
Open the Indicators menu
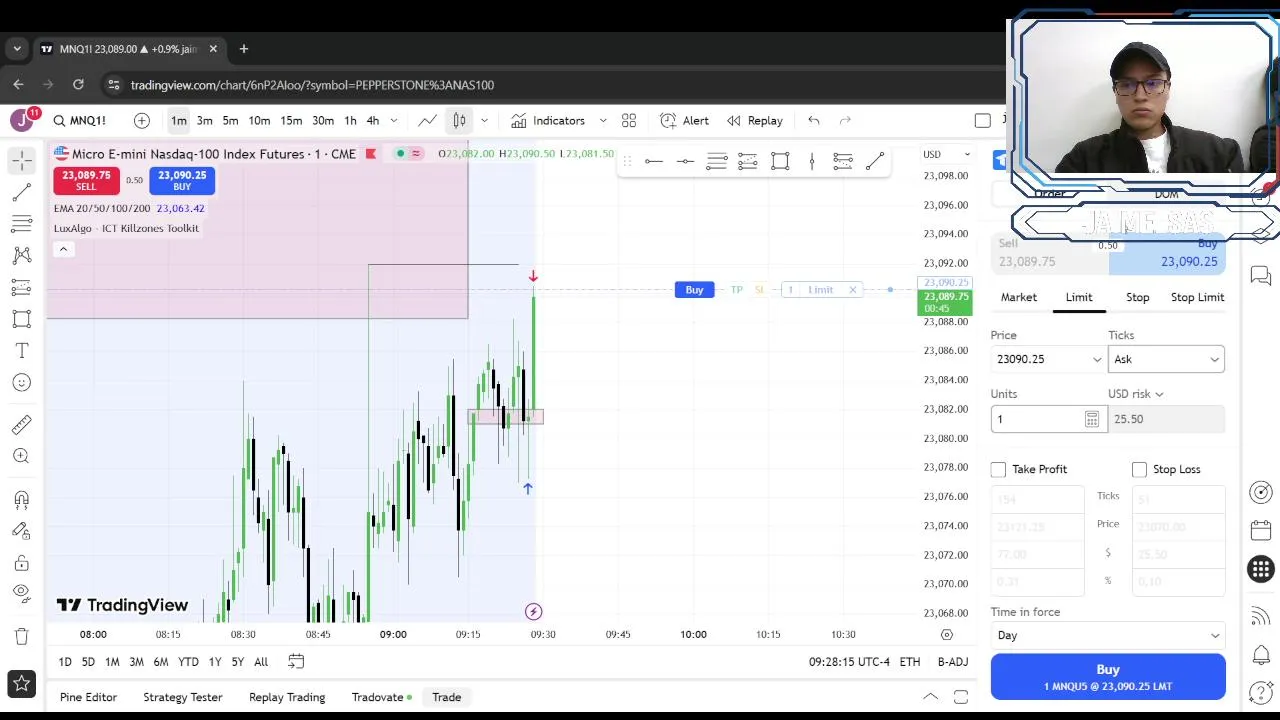[x=548, y=120]
